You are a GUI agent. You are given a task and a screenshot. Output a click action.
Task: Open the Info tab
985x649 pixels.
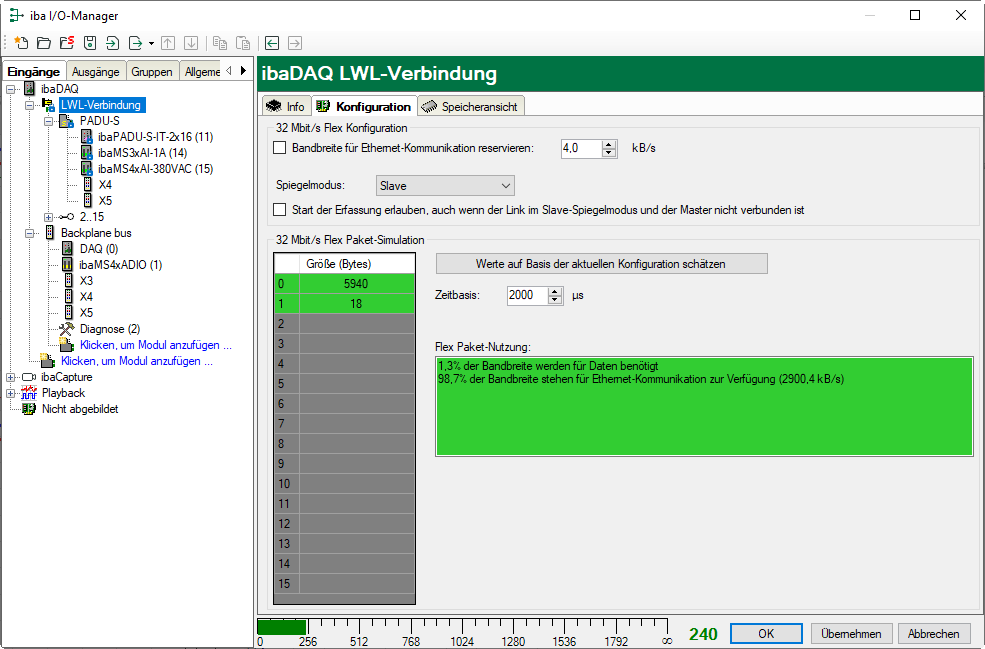tap(286, 106)
